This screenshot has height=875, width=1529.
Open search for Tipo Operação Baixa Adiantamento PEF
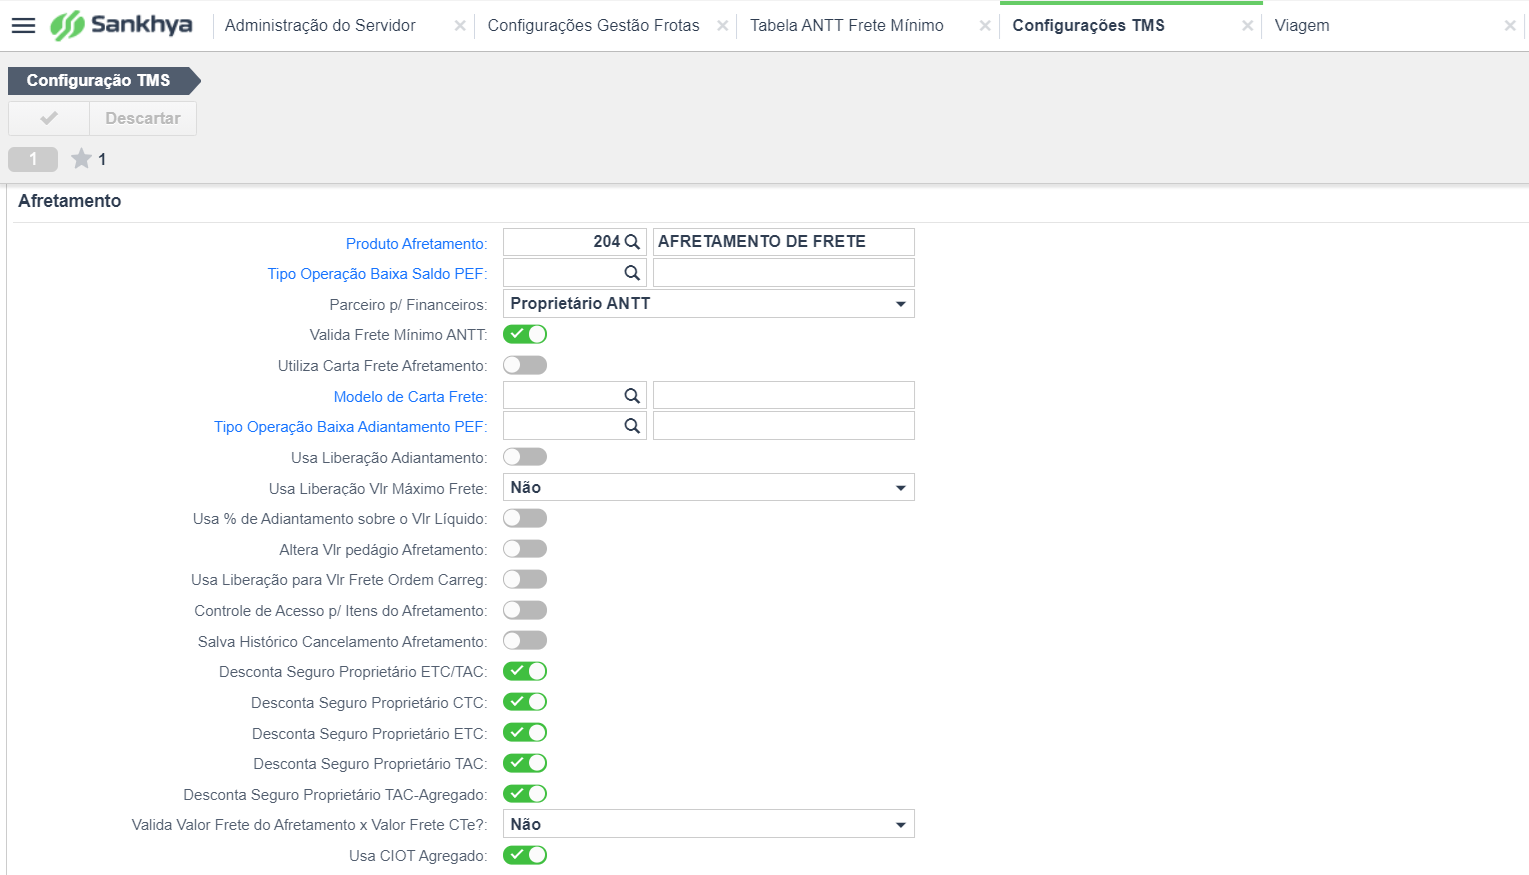point(632,426)
